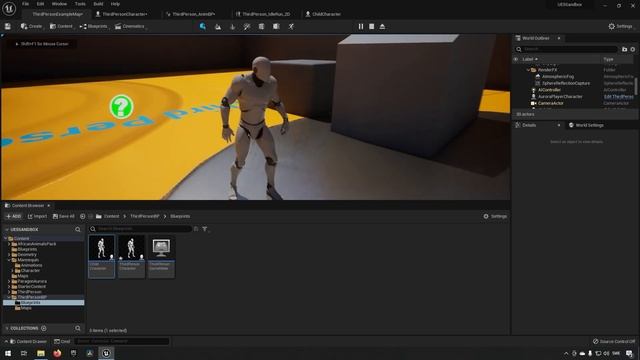Viewport: 640px width, 360px height.
Task: Click the Type column header
Action: pyautogui.click(x=608, y=59)
